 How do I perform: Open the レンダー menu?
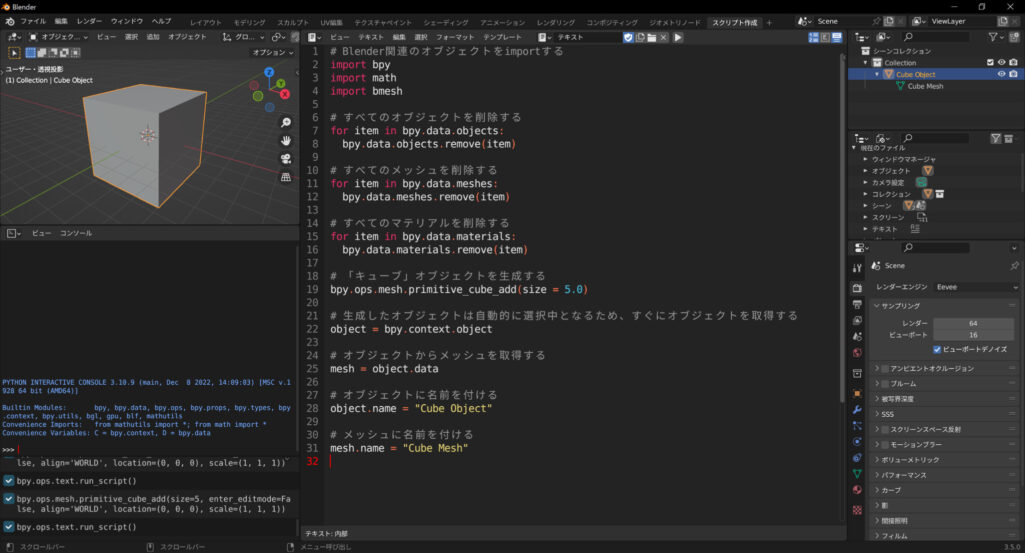89,22
